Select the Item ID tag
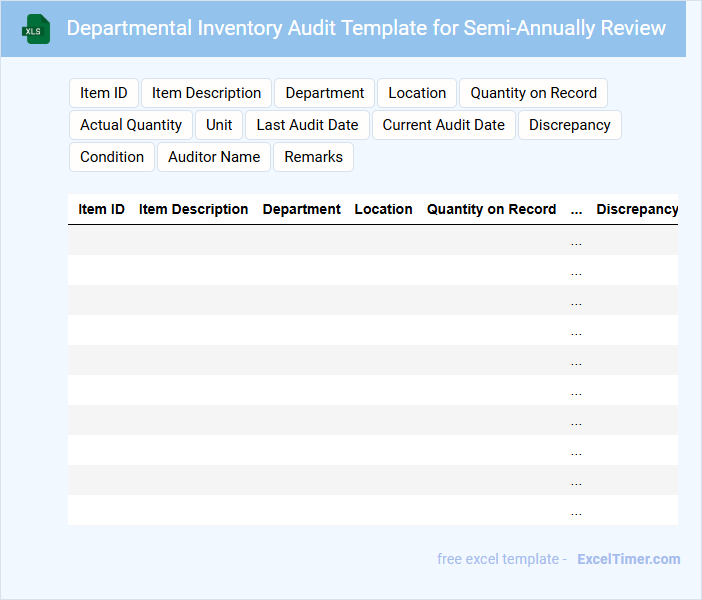This screenshot has width=702, height=600. pyautogui.click(x=104, y=93)
